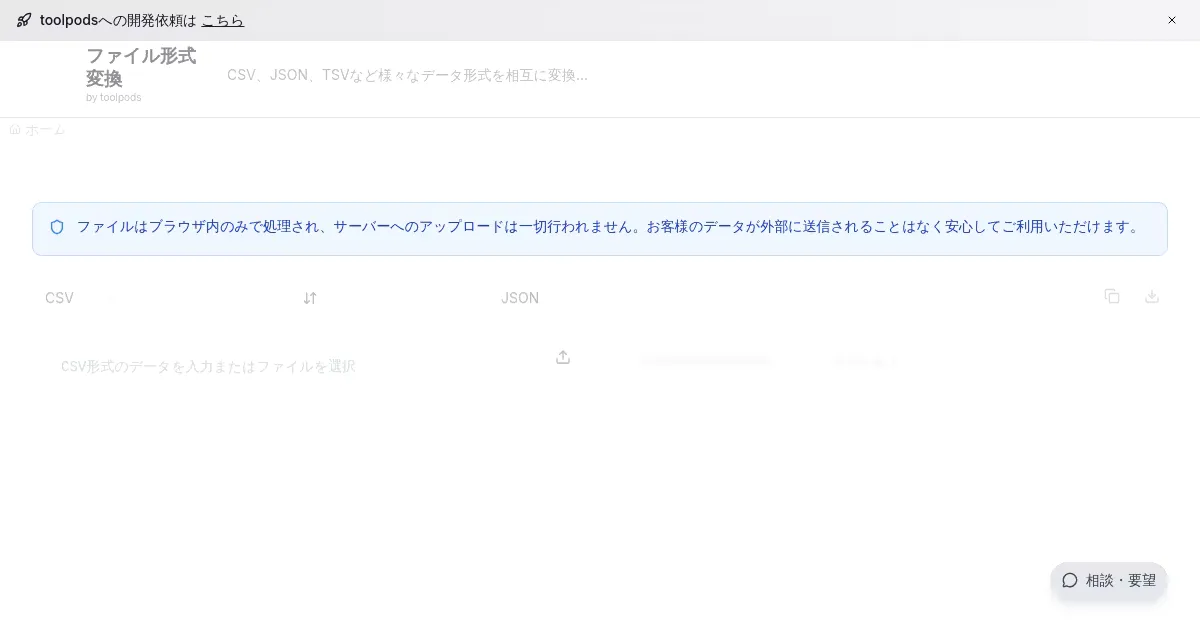The height and width of the screenshot is (630, 1200).
Task: Click the home icon in breadcrumb
Action: tap(15, 130)
